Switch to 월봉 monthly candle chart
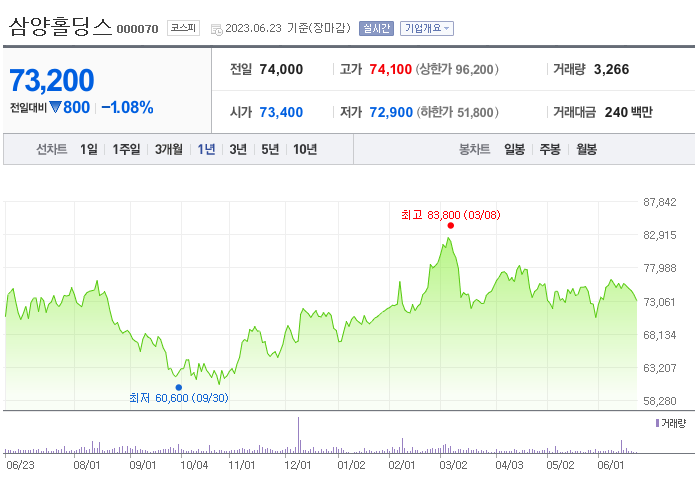Image resolution: width=695 pixels, height=485 pixels. coord(586,149)
